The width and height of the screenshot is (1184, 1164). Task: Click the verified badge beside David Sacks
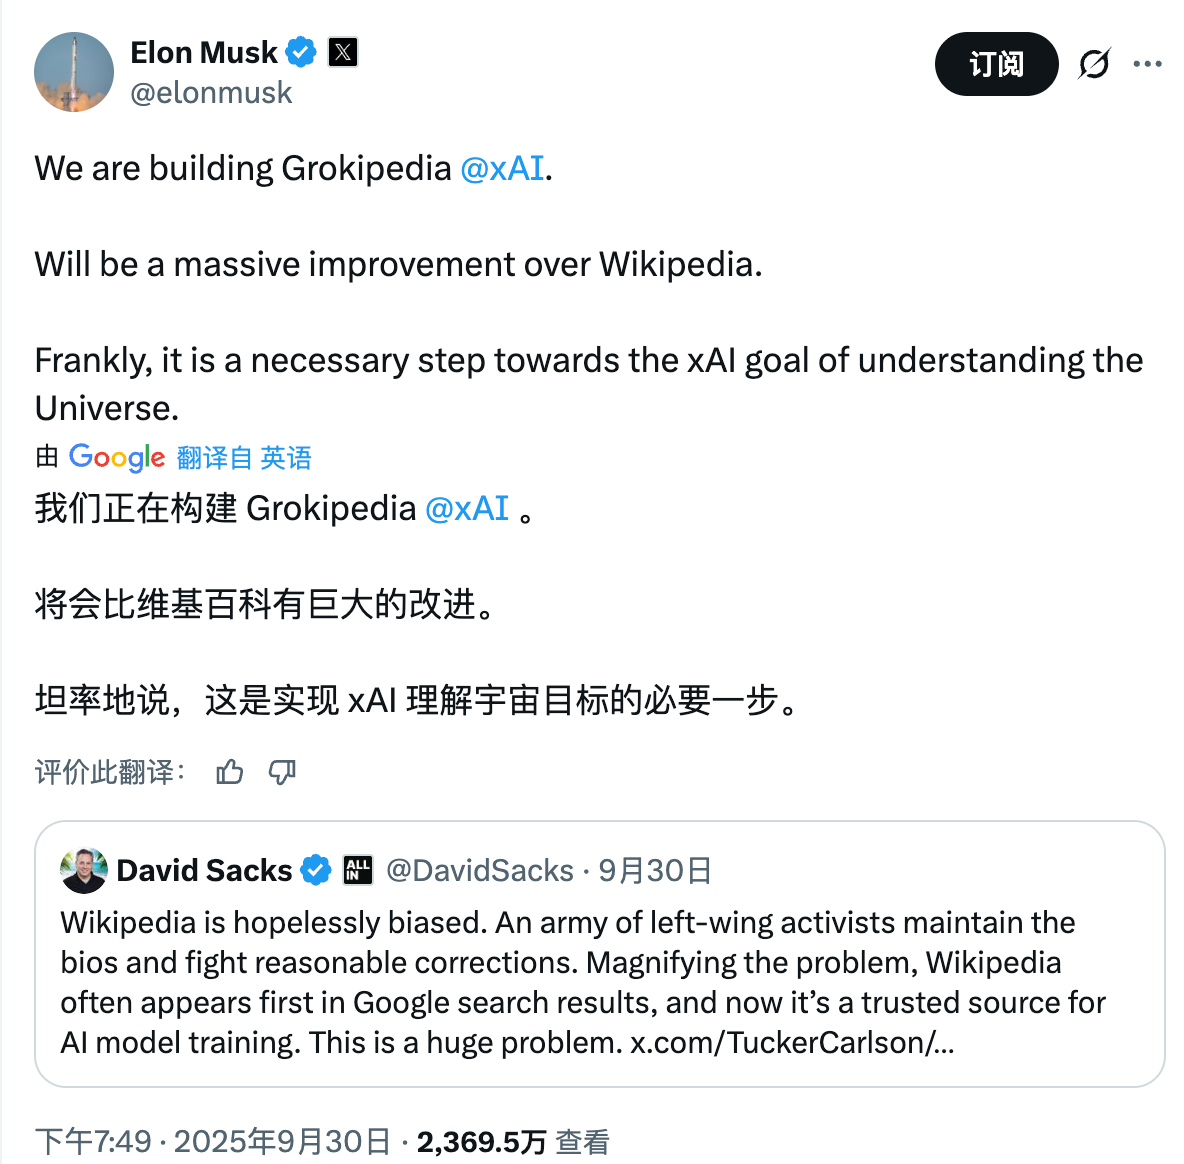[x=316, y=870]
